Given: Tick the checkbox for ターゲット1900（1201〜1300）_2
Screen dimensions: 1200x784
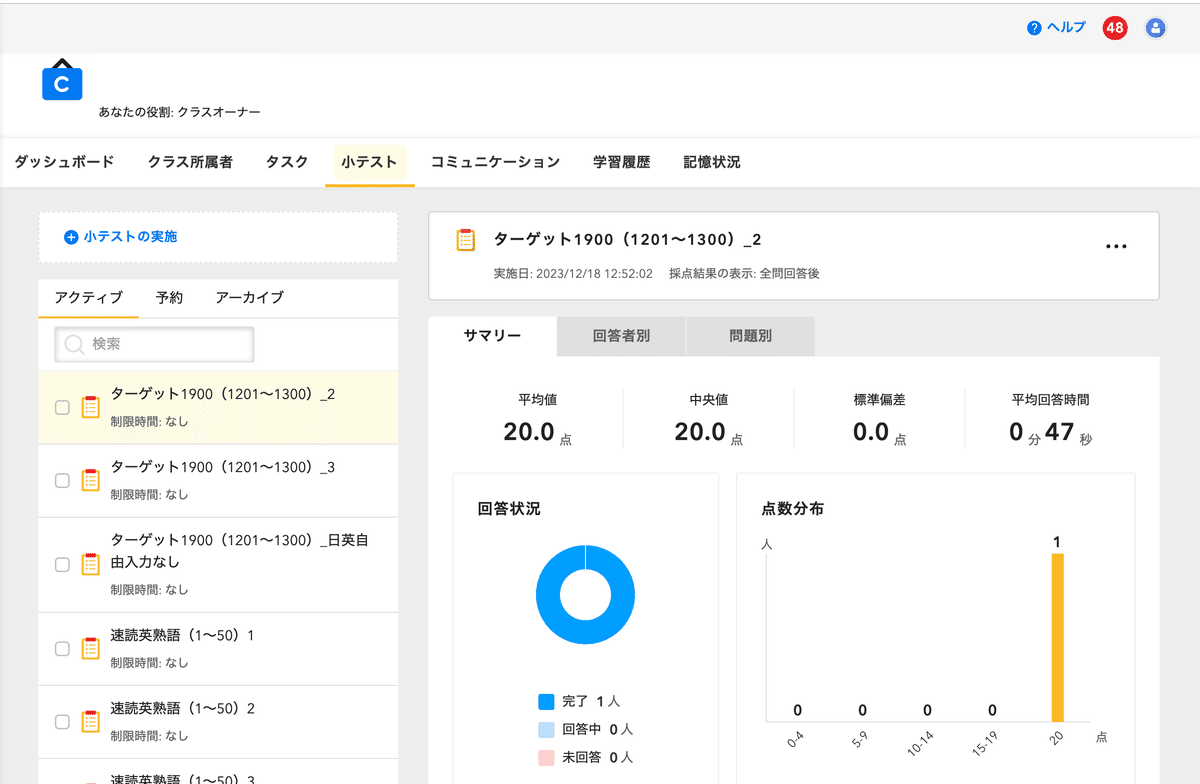Looking at the screenshot, I should click(x=62, y=408).
